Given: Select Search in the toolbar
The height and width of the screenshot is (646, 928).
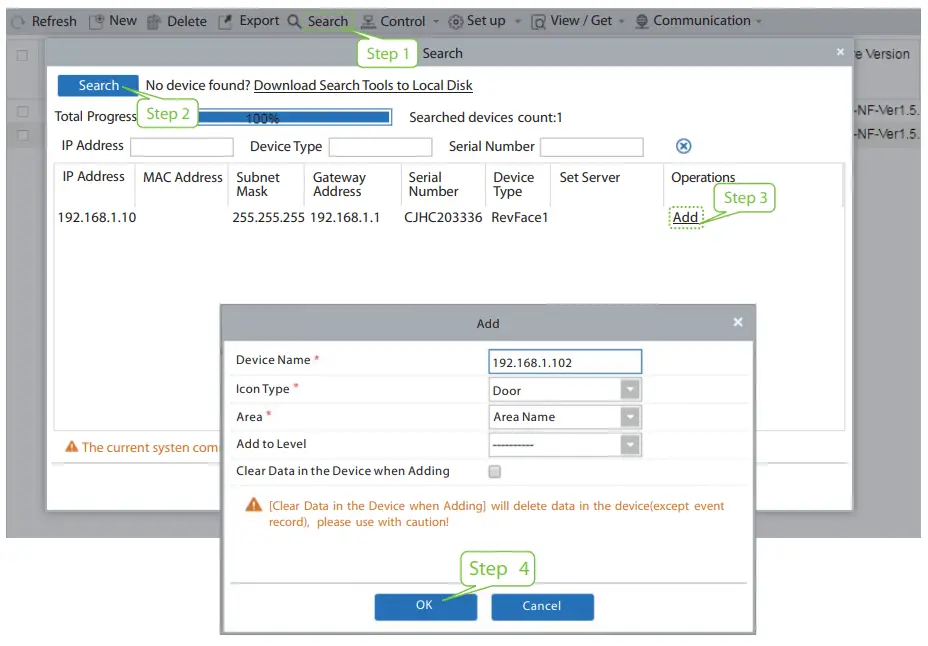Looking at the screenshot, I should click(x=328, y=21).
